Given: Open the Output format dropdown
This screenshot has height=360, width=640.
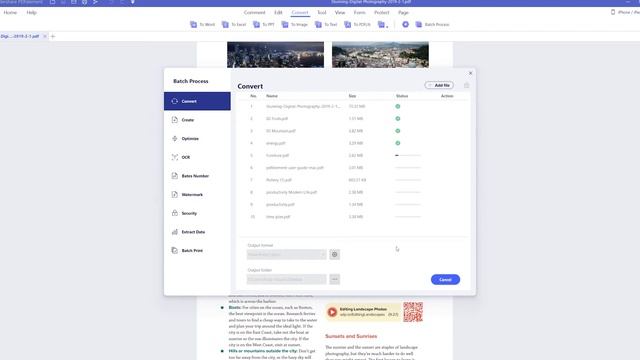Looking at the screenshot, I should (287, 254).
